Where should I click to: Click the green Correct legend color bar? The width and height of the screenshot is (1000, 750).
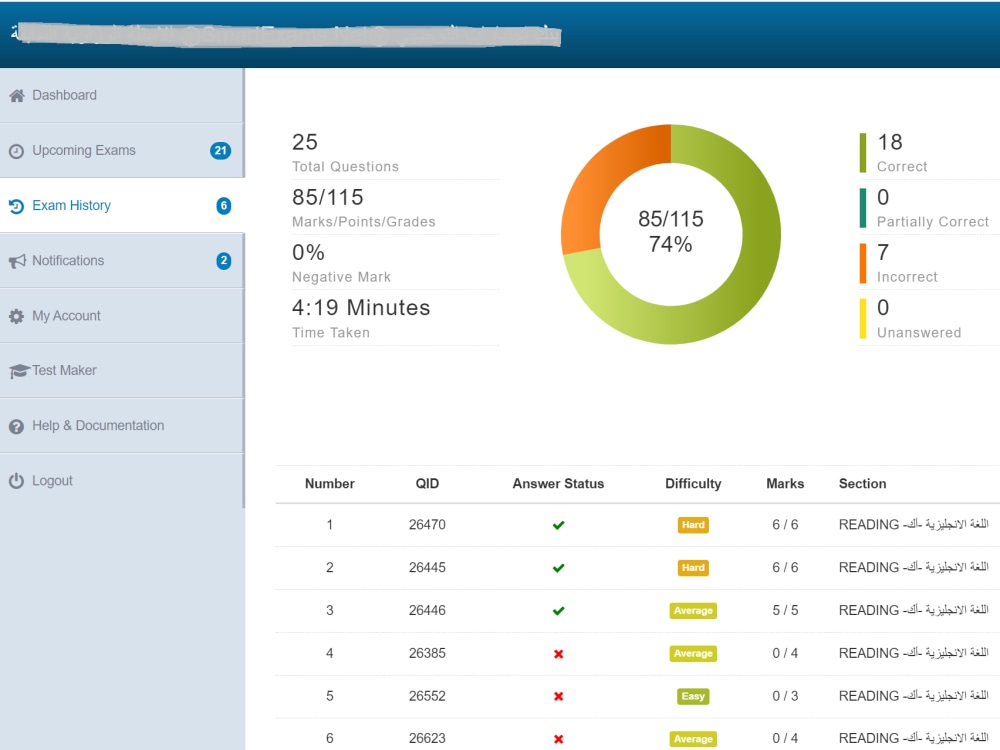[x=863, y=153]
